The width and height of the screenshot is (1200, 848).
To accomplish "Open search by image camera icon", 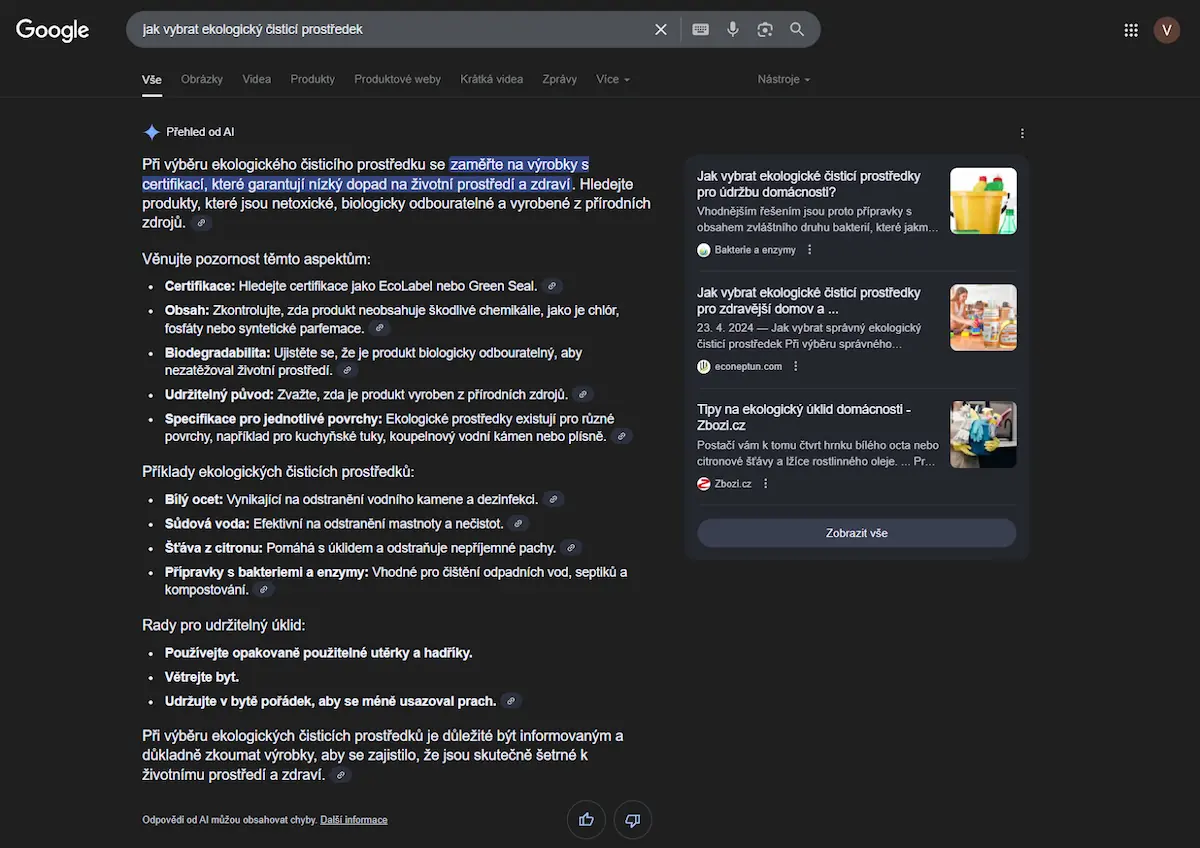I will [765, 30].
